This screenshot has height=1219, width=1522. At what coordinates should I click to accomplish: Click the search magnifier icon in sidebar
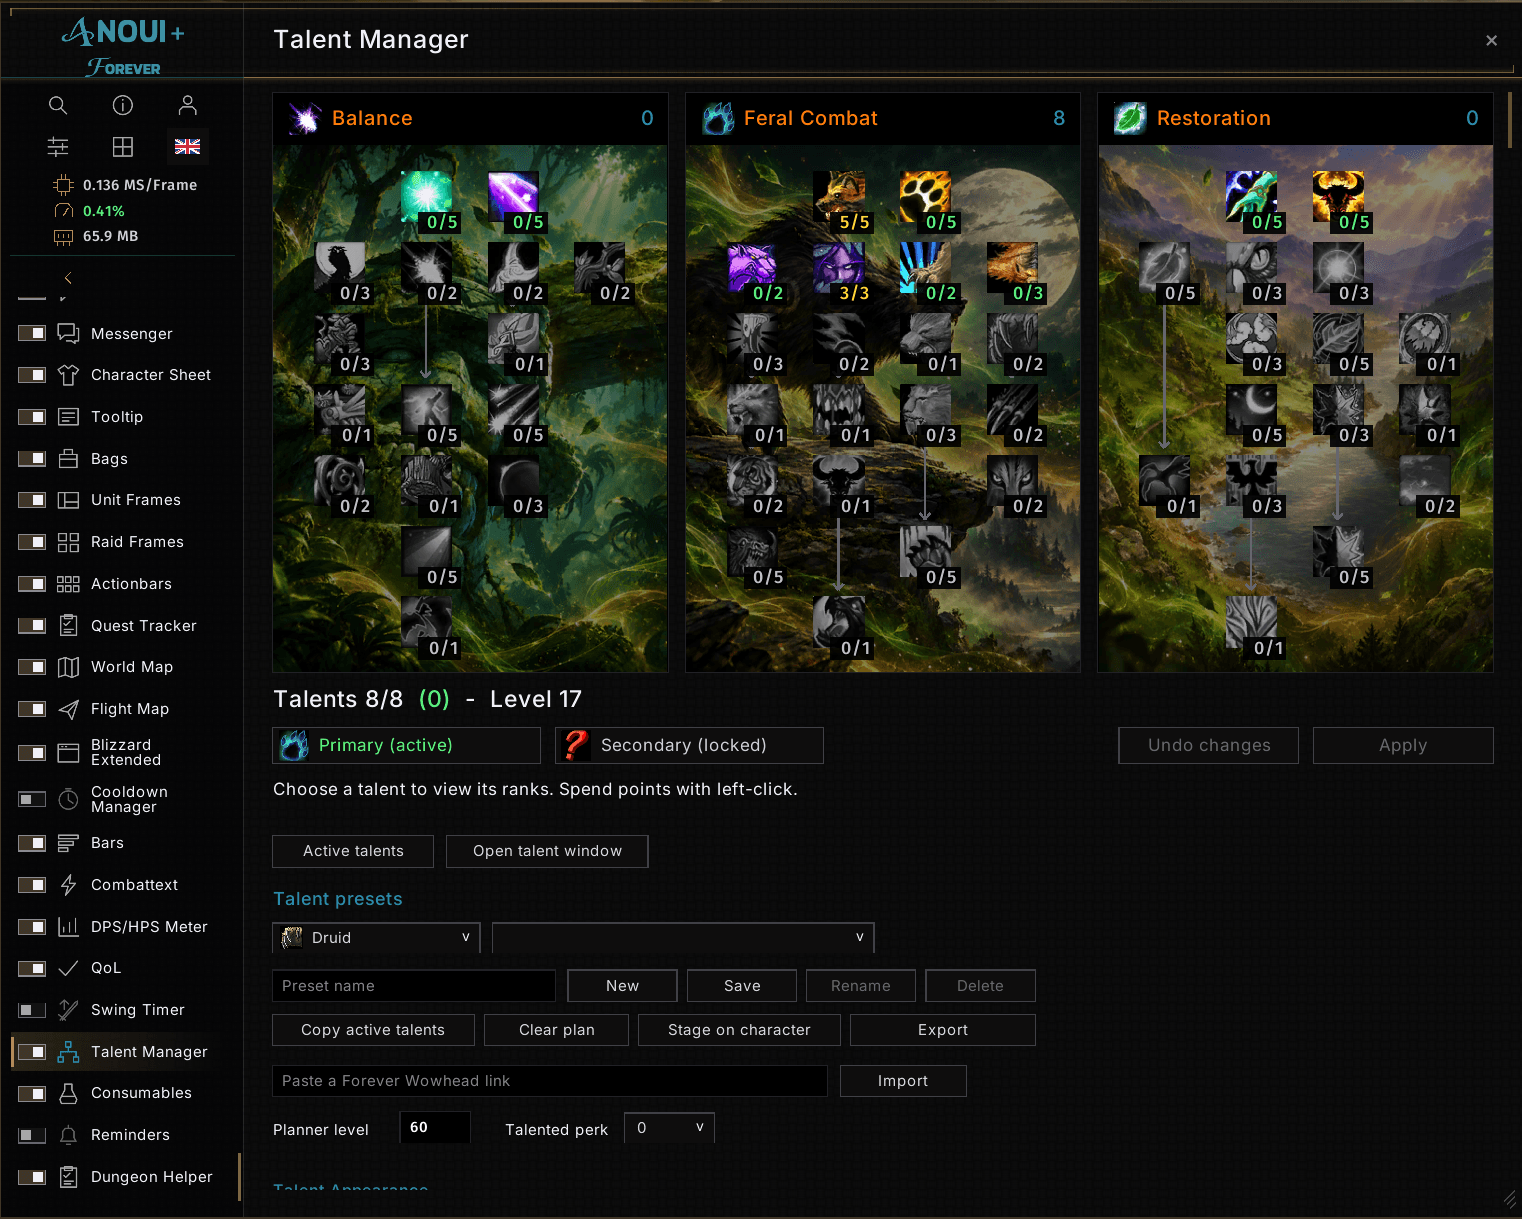pos(58,105)
